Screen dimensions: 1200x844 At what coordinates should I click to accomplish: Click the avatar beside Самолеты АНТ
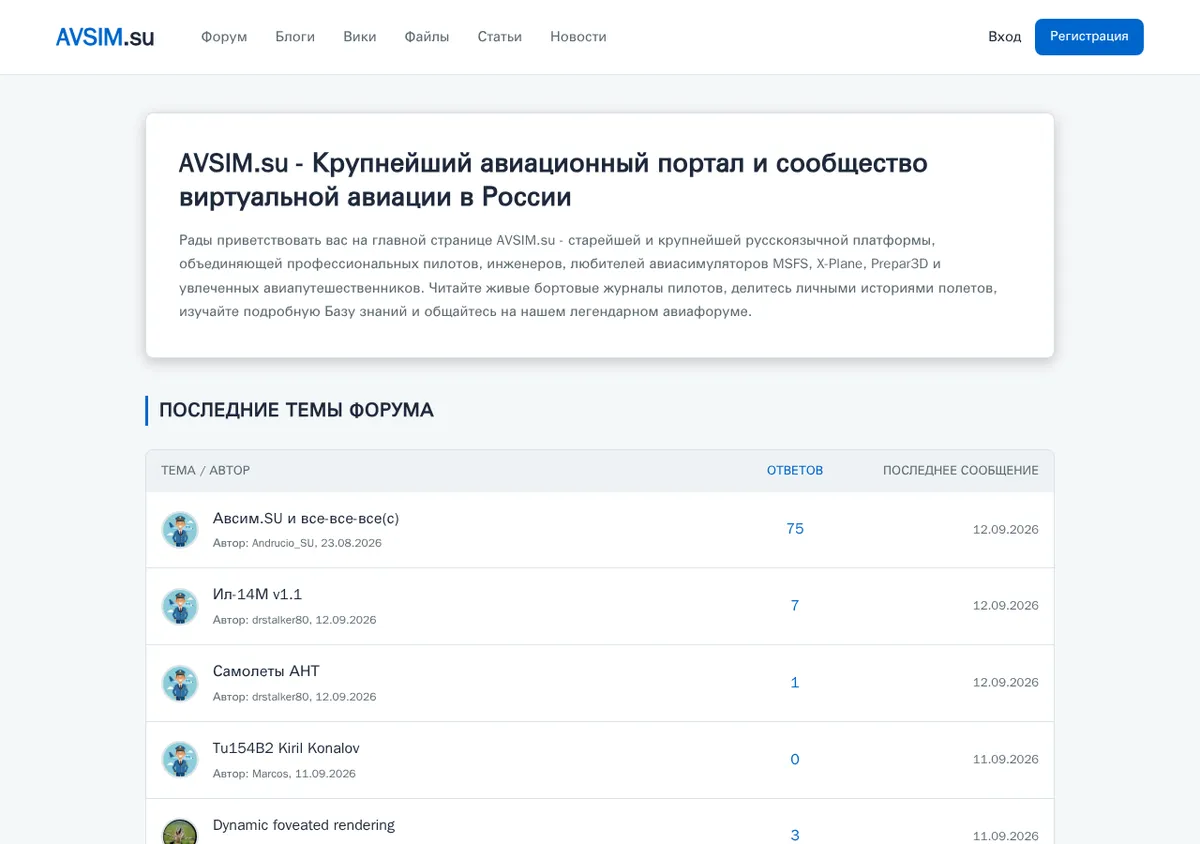(x=180, y=683)
